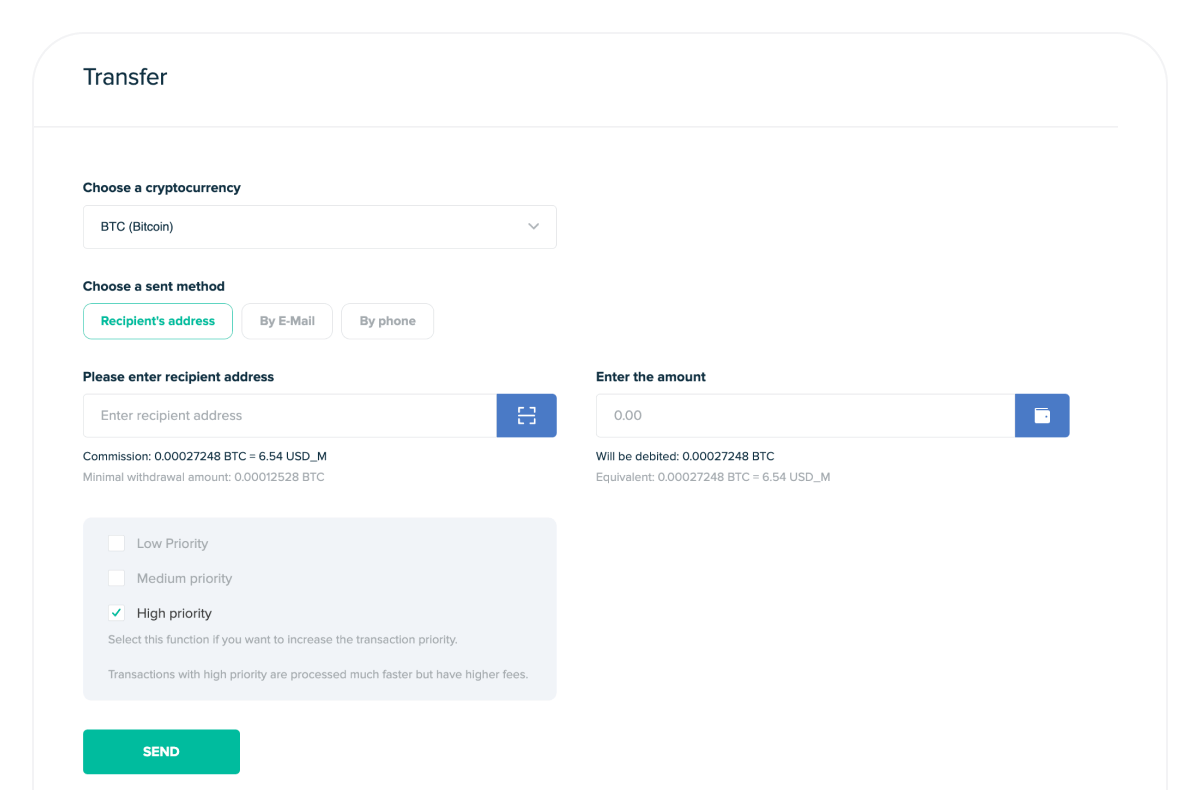Screen dimensions: 1200x790
Task: Click the Commission 0.00027248 BTC text
Action: pyautogui.click(x=205, y=456)
